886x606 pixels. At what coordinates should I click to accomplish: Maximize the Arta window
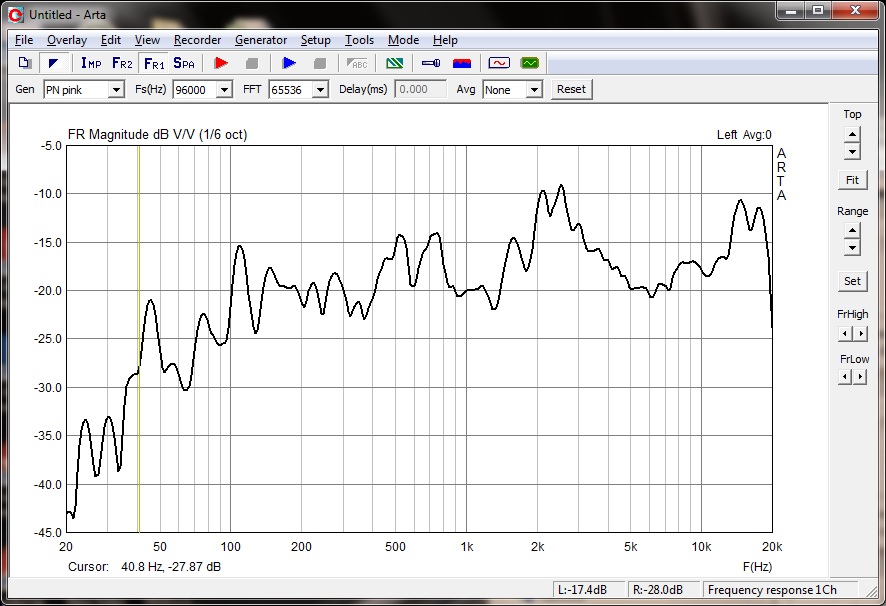pyautogui.click(x=818, y=11)
